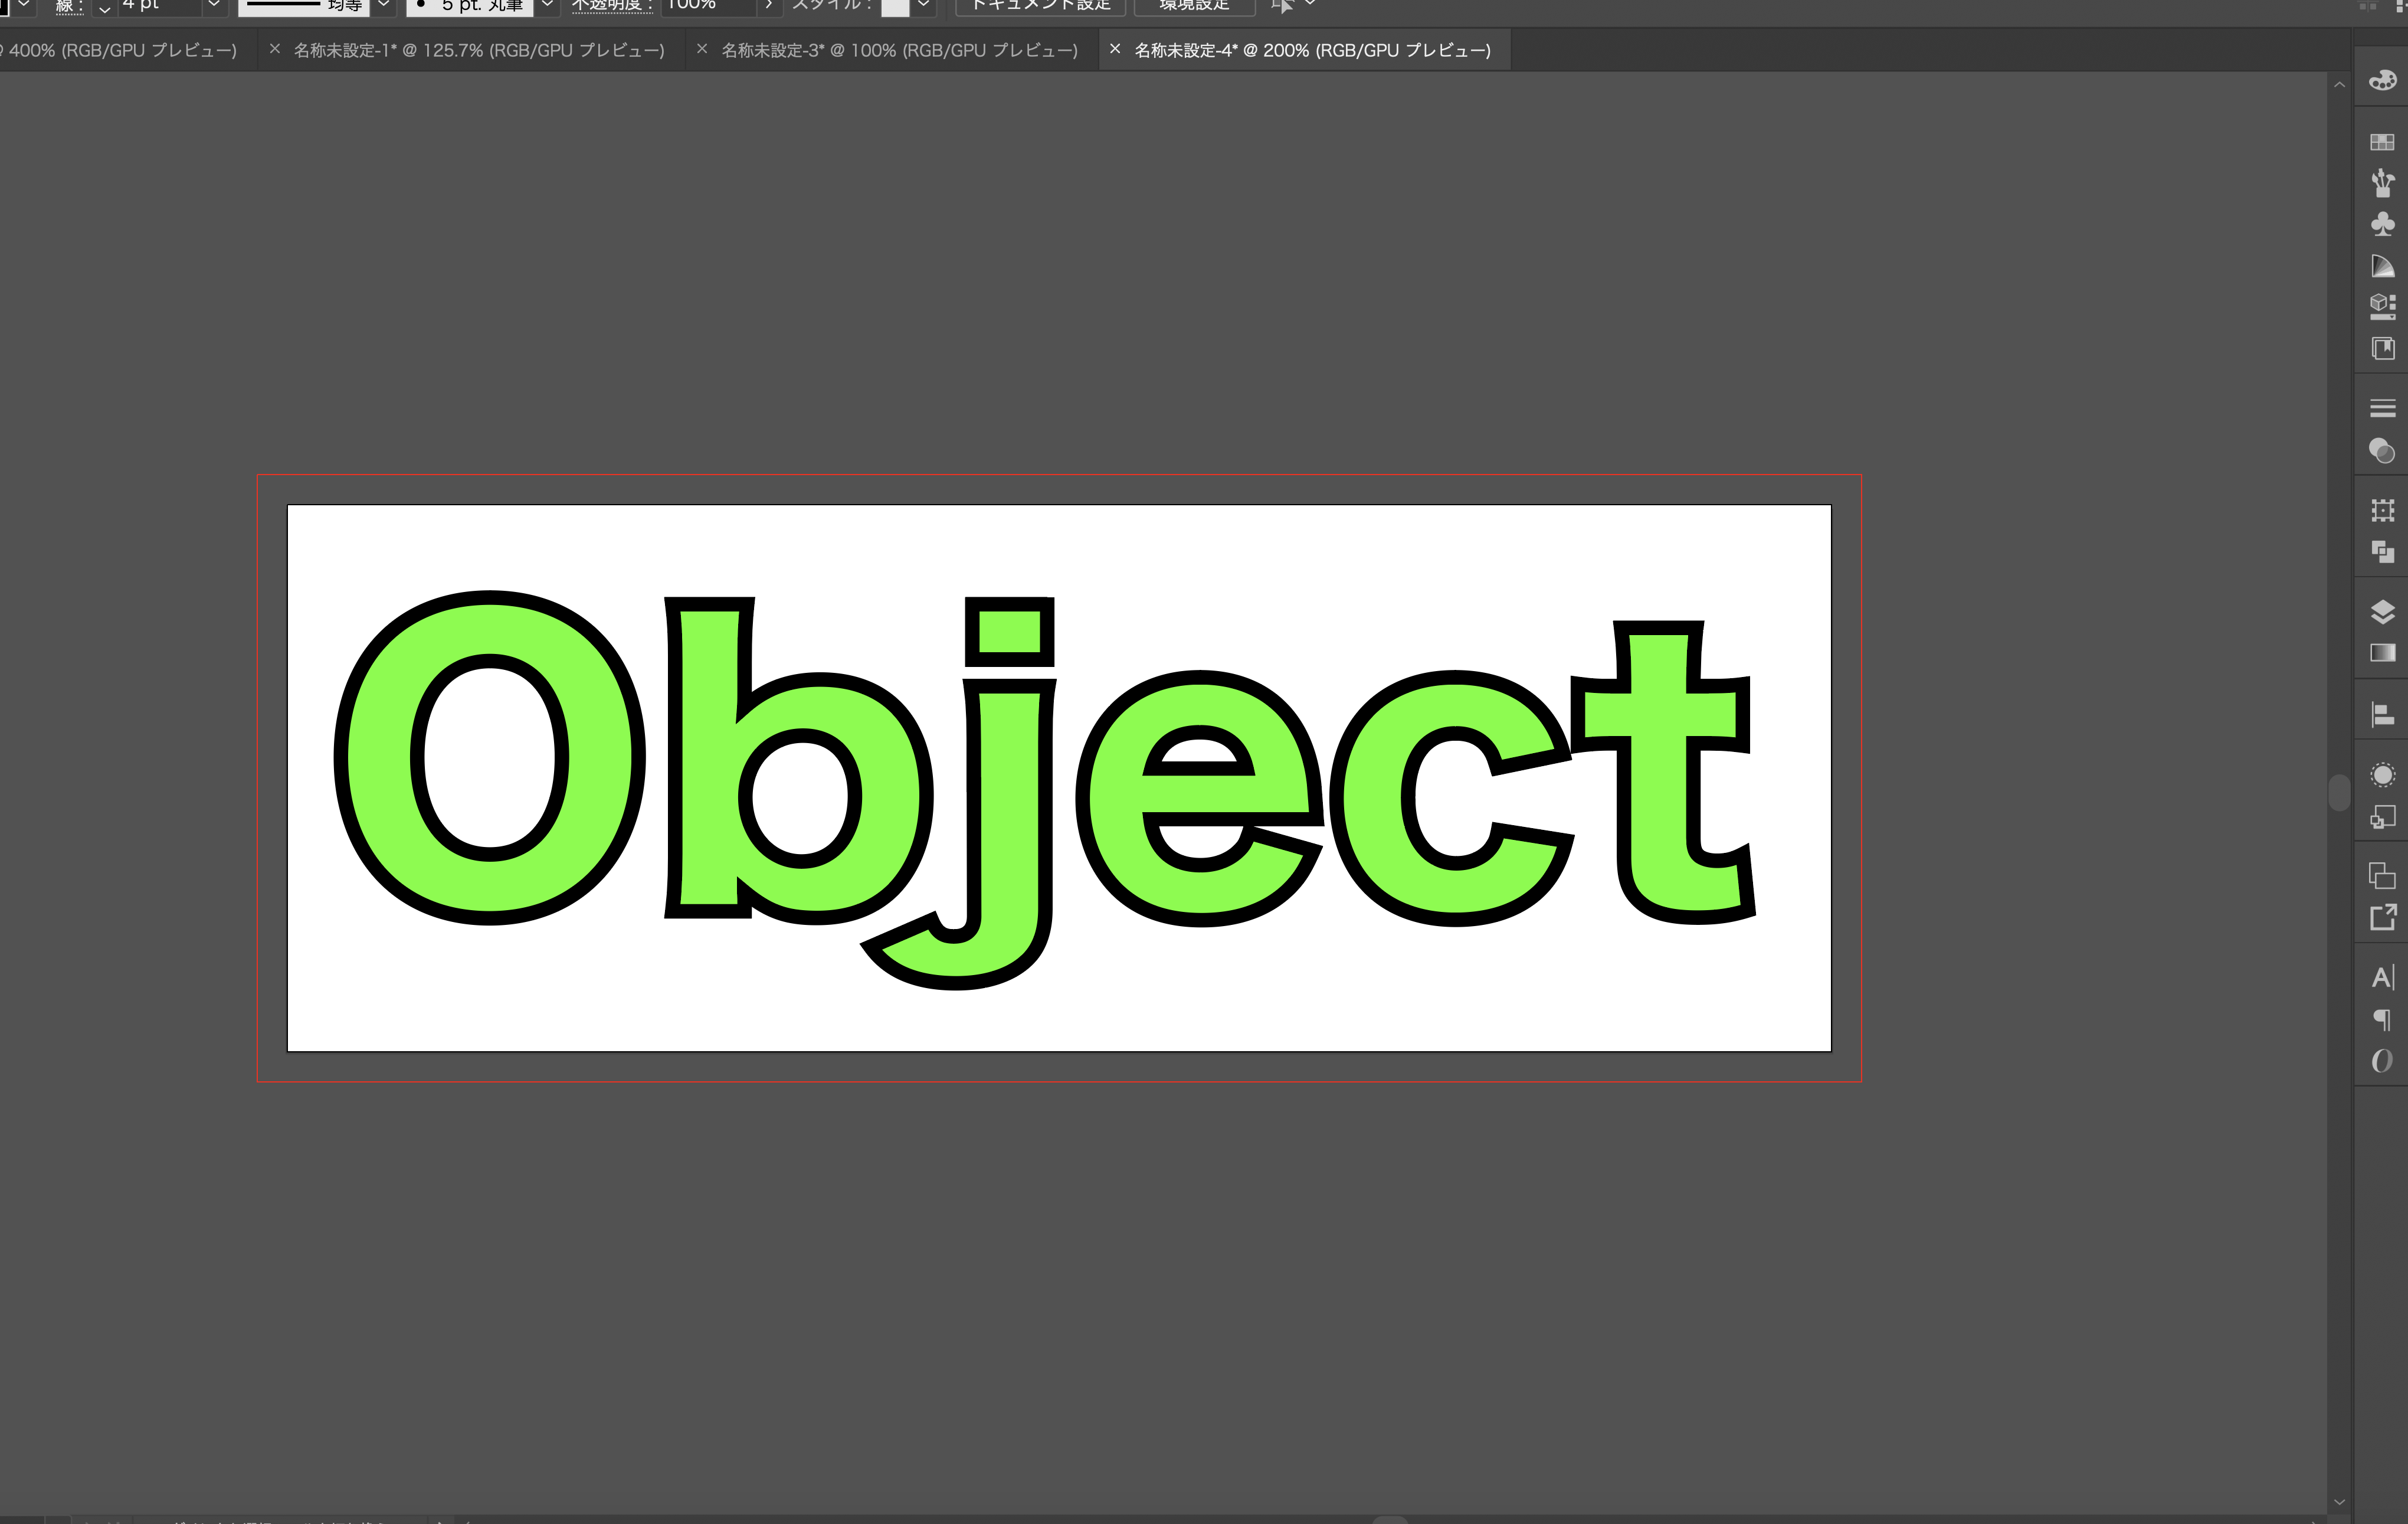This screenshot has height=1524, width=2408.
Task: Open the Gradient panel icon
Action: 2382,653
